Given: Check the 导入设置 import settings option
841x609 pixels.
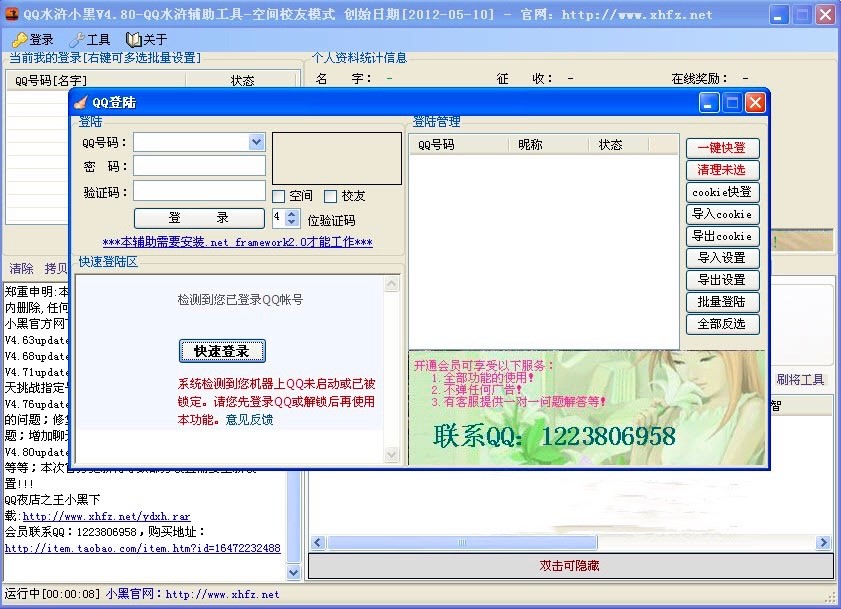Looking at the screenshot, I should pyautogui.click(x=722, y=258).
